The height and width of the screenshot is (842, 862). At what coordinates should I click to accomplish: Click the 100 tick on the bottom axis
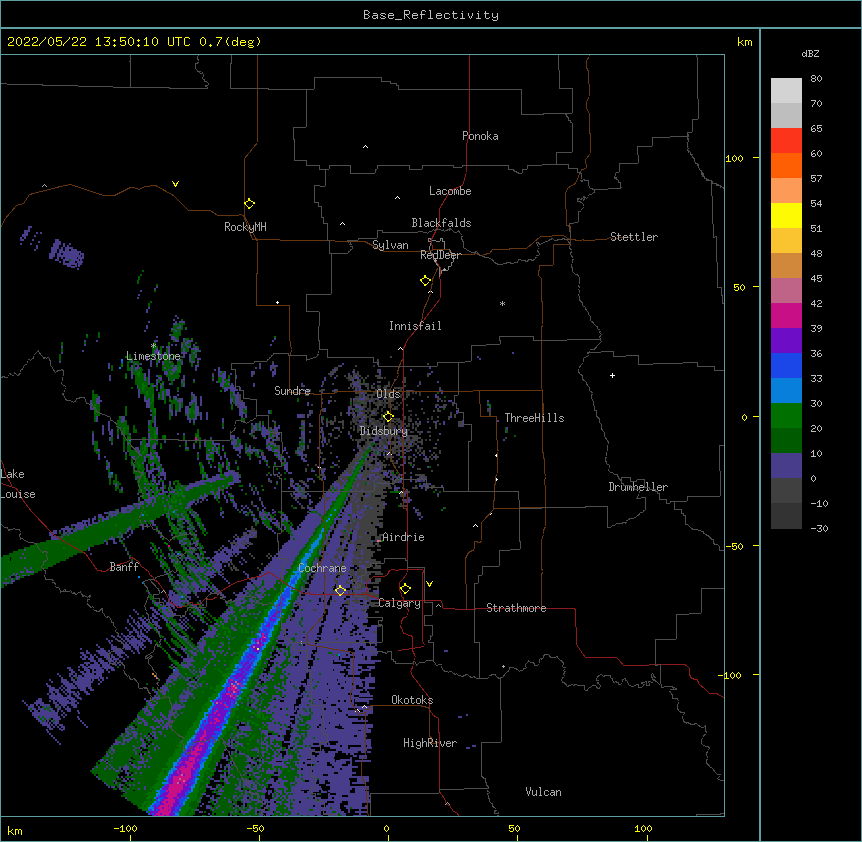(x=643, y=828)
